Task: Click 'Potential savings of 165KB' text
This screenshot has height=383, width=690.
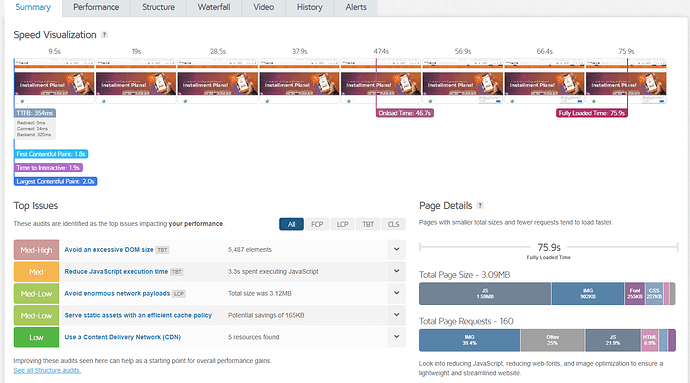Action: (x=266, y=315)
